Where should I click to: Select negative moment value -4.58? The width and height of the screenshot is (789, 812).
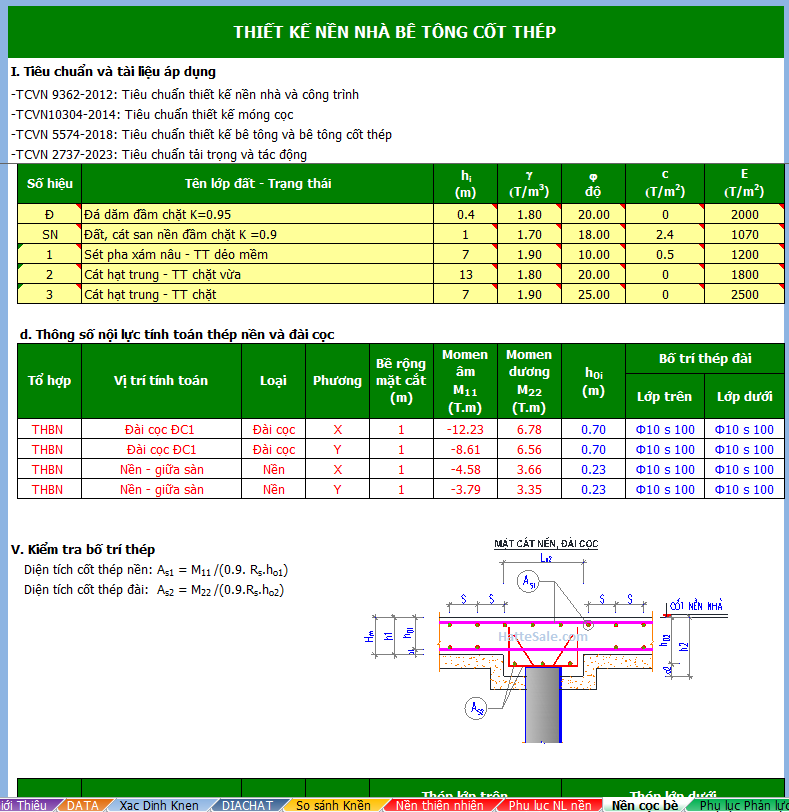(465, 470)
